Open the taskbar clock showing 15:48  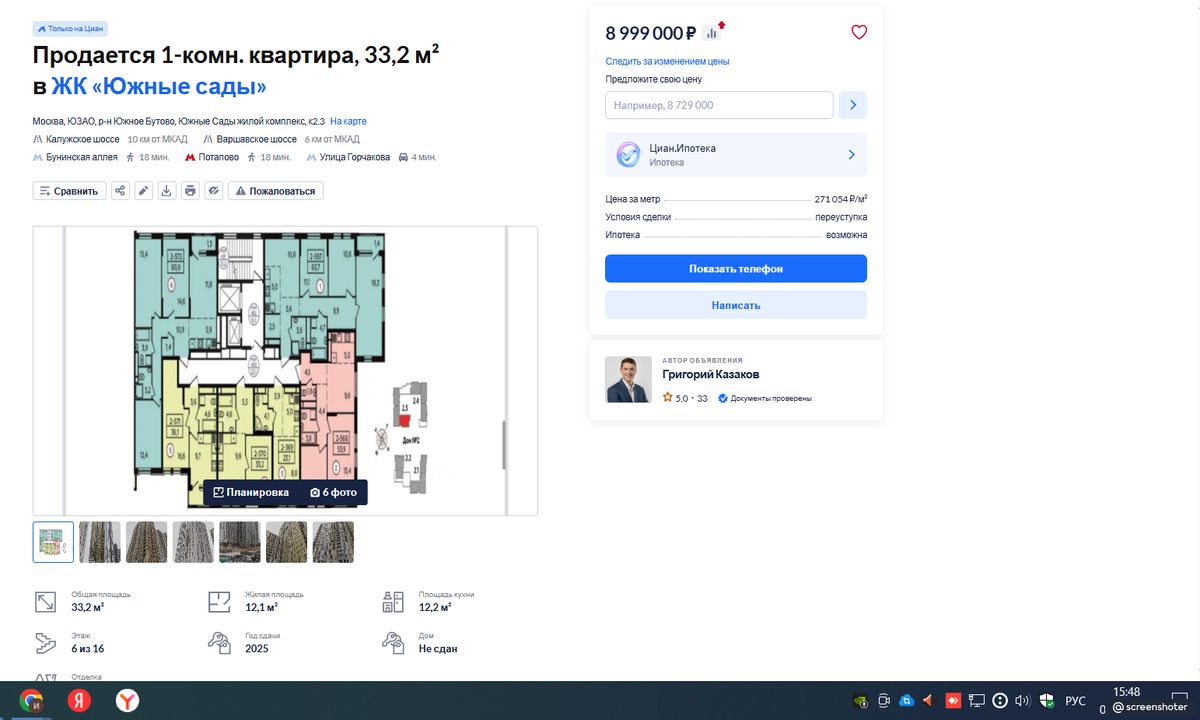pyautogui.click(x=1127, y=692)
